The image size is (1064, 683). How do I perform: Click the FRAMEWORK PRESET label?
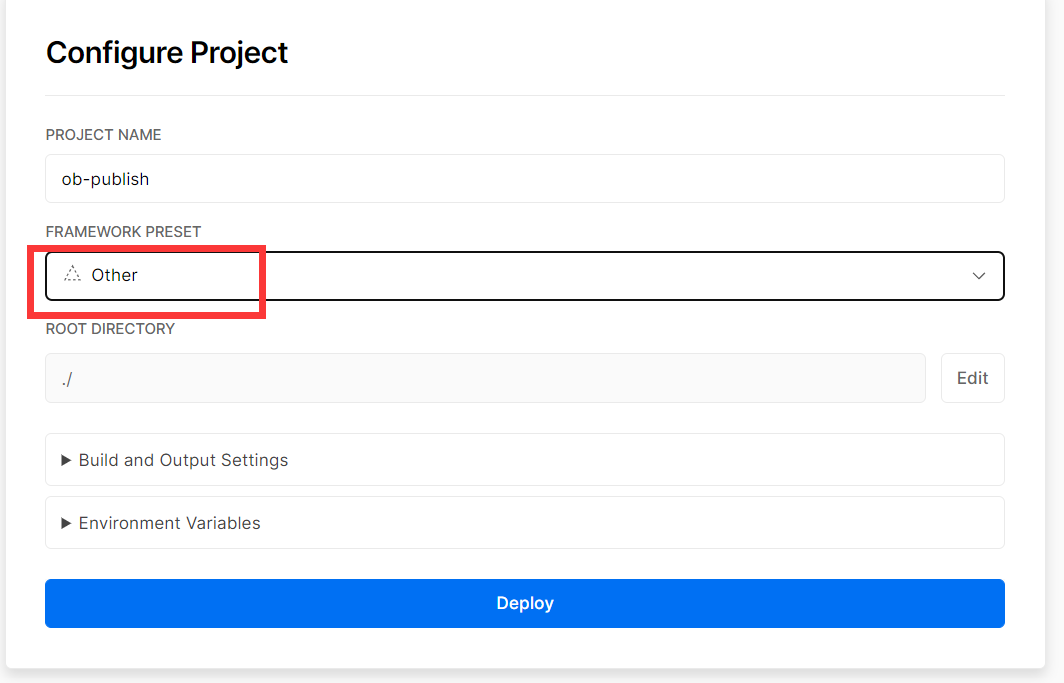(123, 232)
